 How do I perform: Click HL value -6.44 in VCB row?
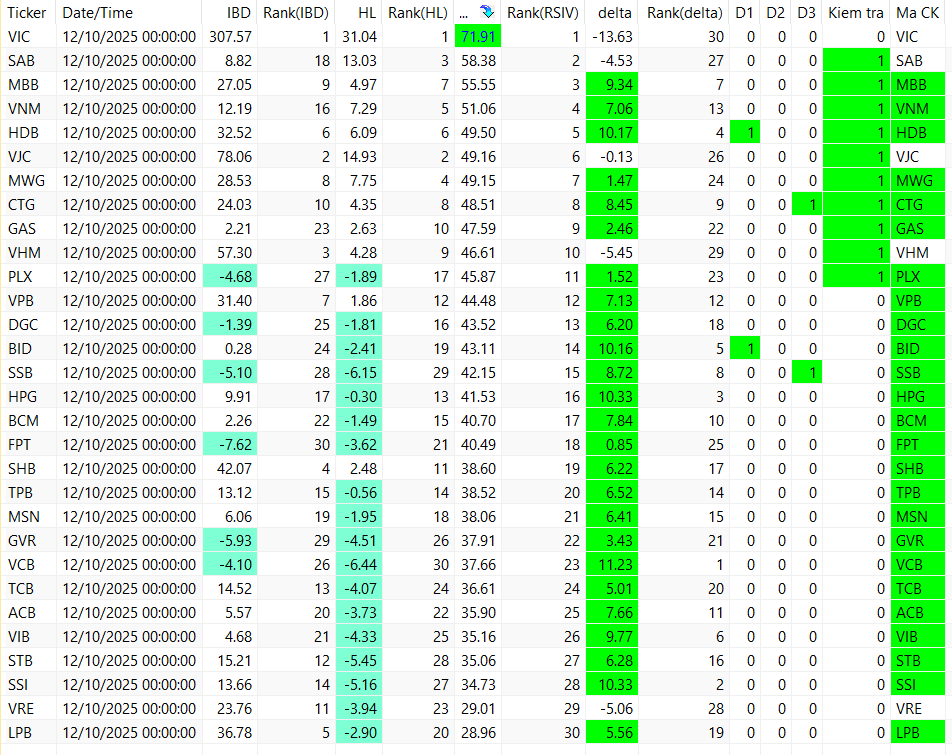coord(359,564)
